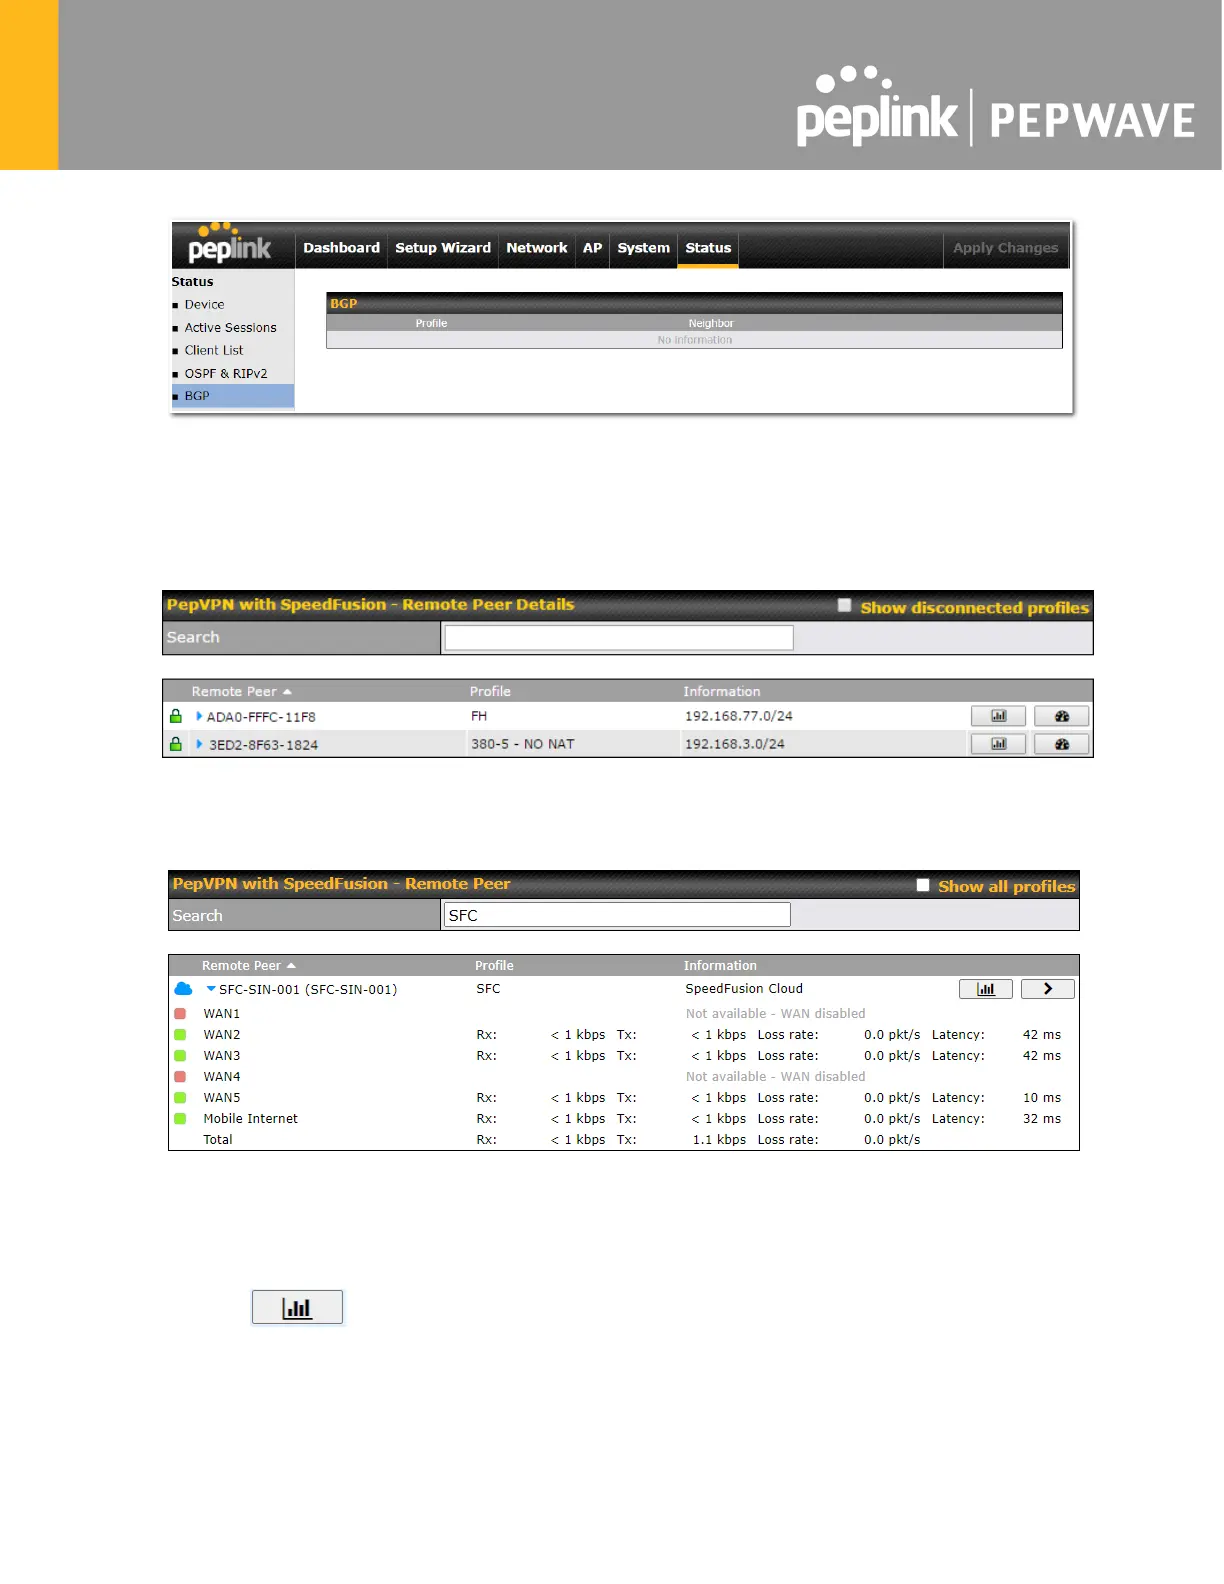Open the AP tab

click(593, 248)
